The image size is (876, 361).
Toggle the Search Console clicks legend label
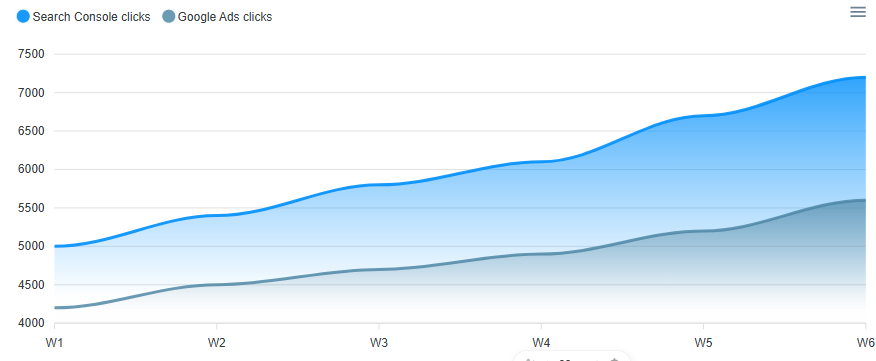(x=92, y=17)
